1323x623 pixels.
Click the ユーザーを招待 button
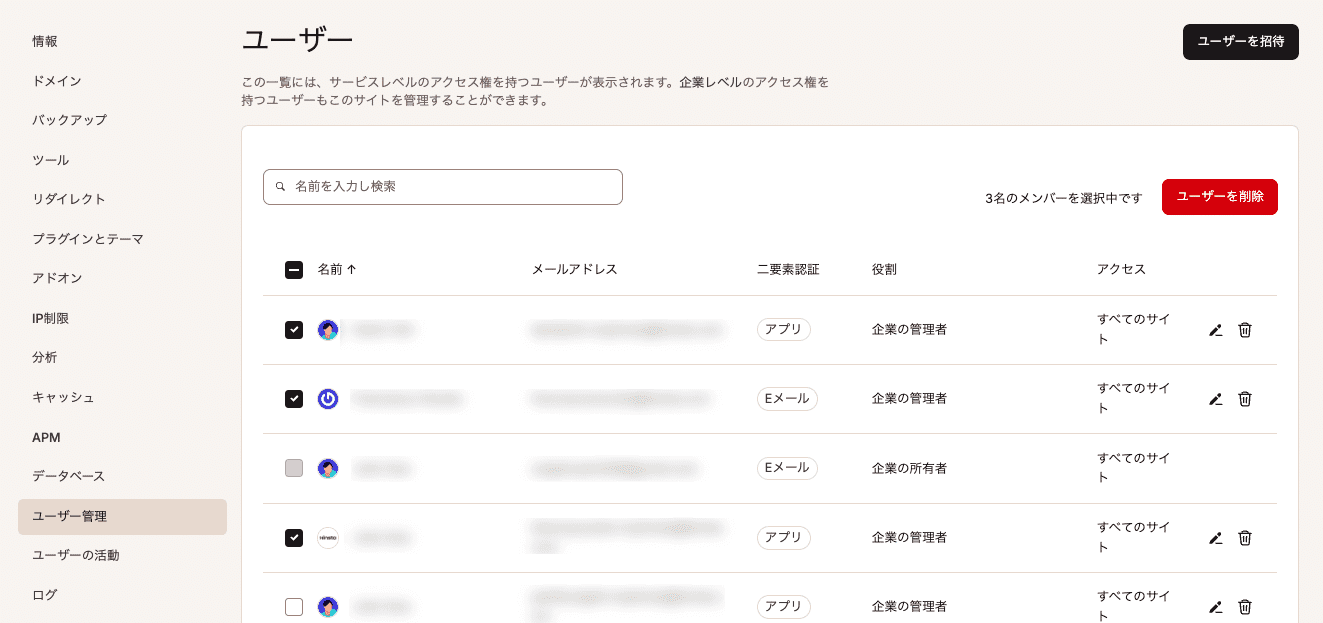[x=1240, y=42]
